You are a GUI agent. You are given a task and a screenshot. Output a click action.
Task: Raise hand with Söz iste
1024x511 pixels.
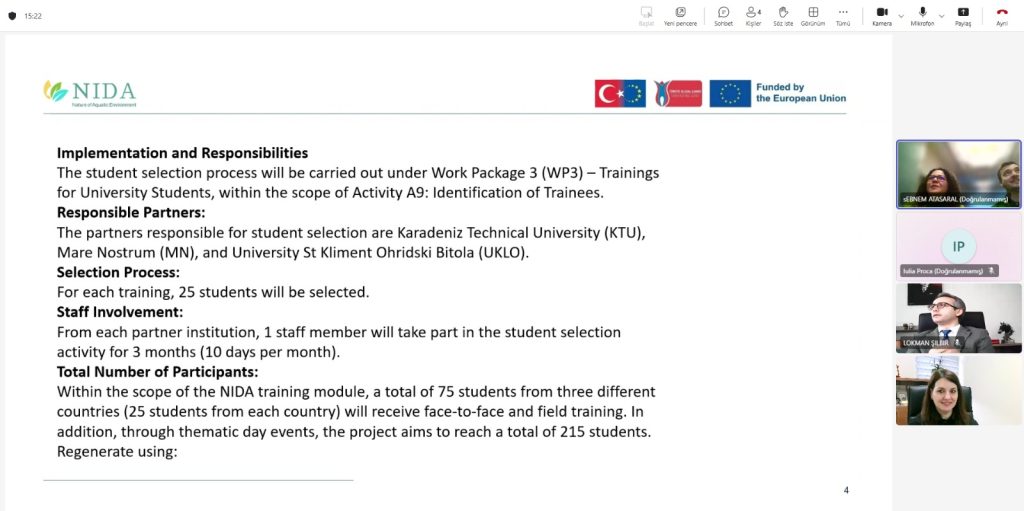coord(783,15)
